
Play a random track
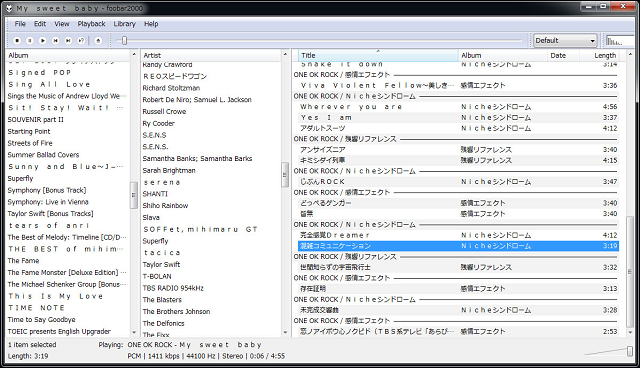[81, 40]
